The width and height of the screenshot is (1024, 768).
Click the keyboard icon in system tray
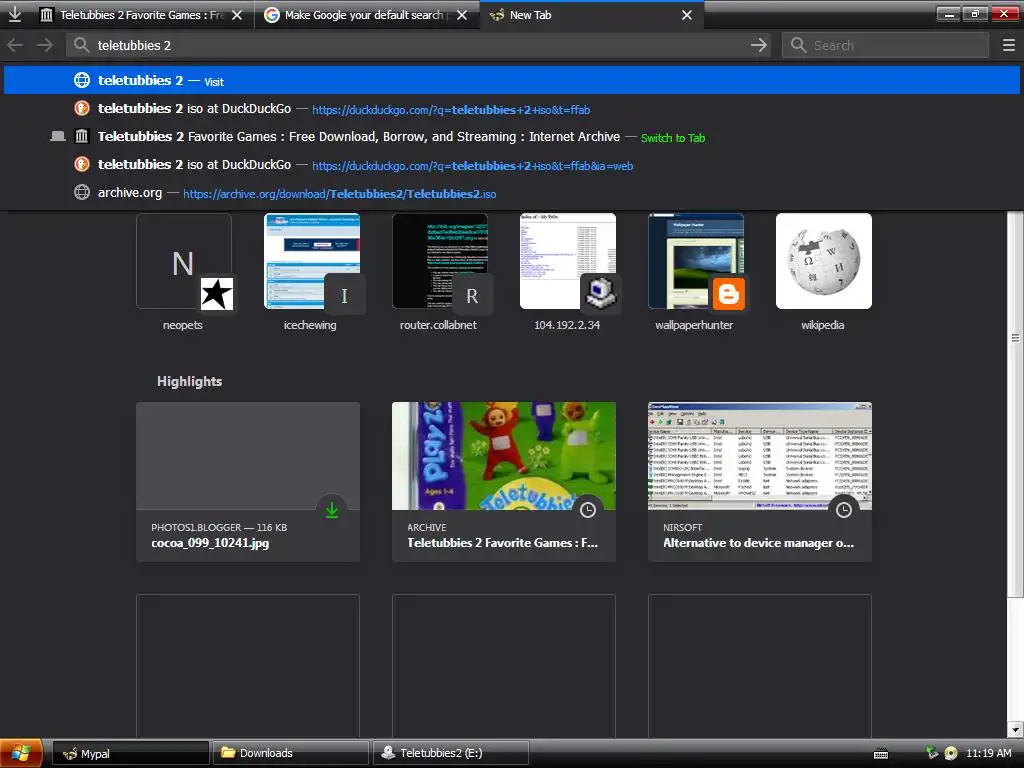pyautogui.click(x=881, y=754)
